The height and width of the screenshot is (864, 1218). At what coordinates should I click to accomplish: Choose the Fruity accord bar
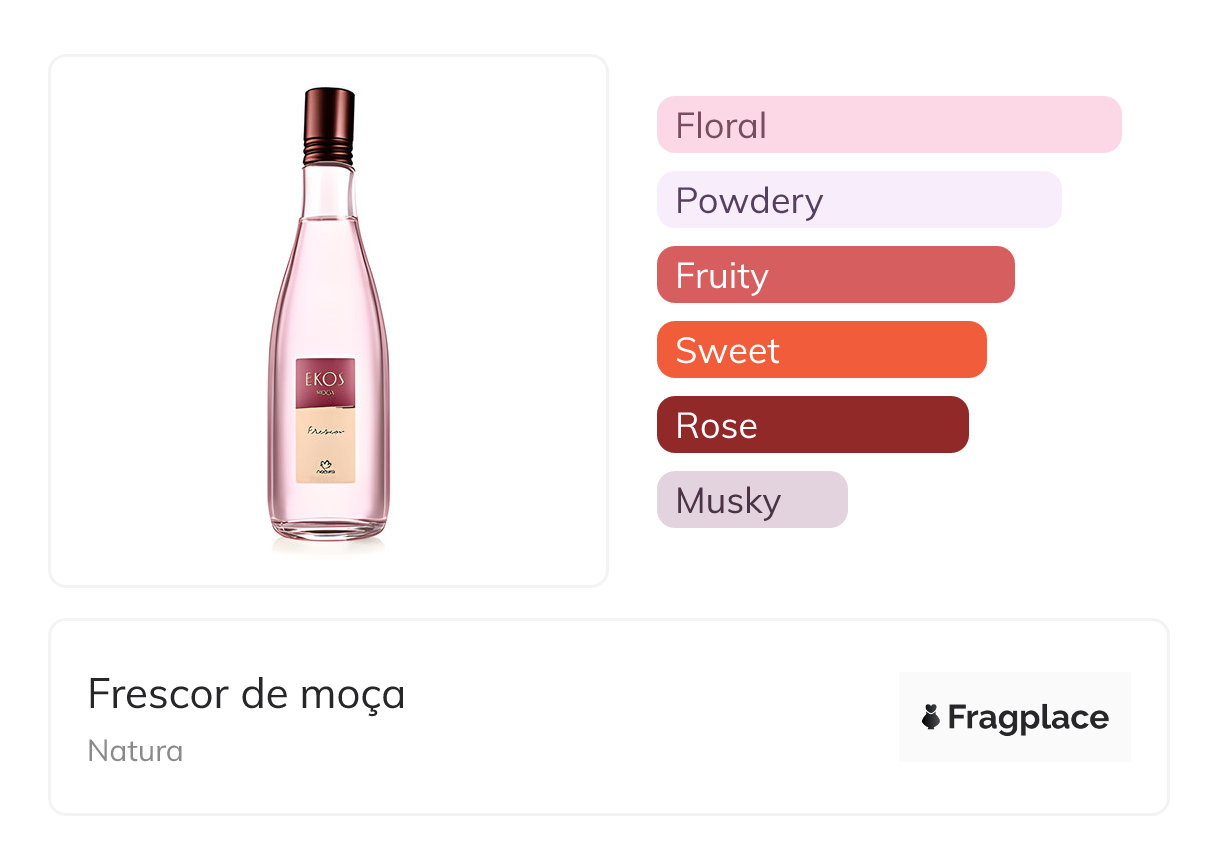point(835,275)
